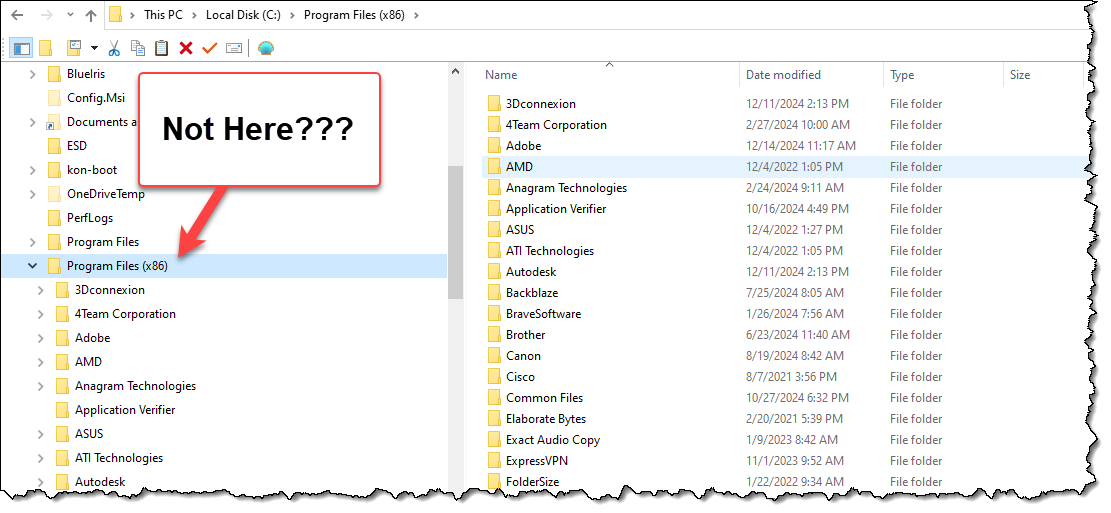Click the Cut scissors icon

tap(114, 48)
